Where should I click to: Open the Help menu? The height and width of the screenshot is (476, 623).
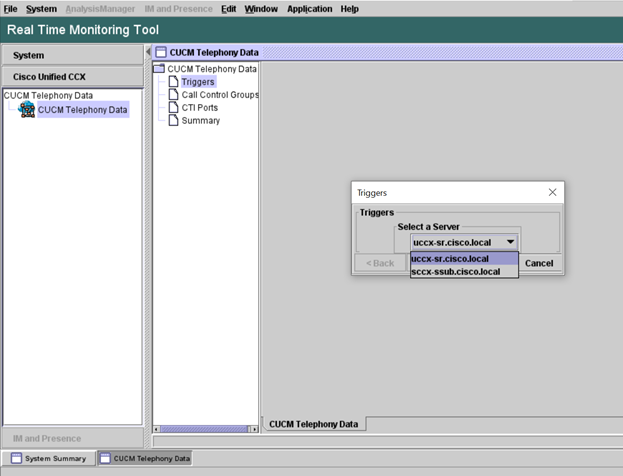(x=349, y=9)
